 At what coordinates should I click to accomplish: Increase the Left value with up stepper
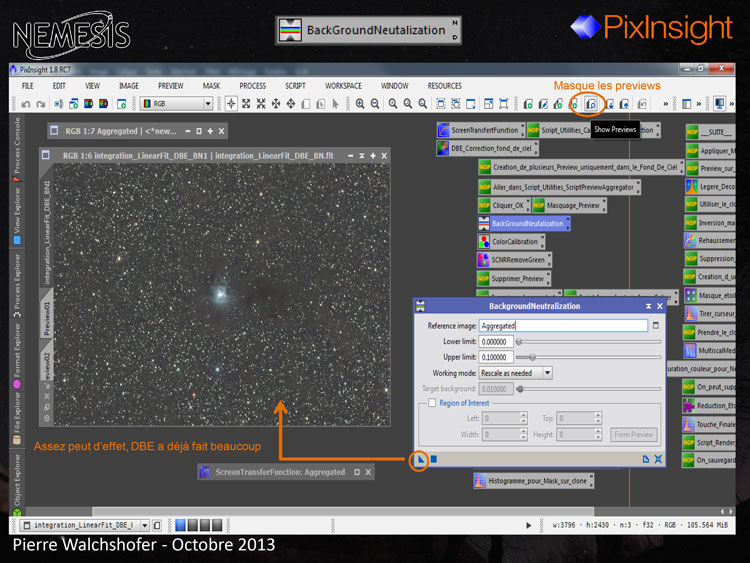coord(523,415)
